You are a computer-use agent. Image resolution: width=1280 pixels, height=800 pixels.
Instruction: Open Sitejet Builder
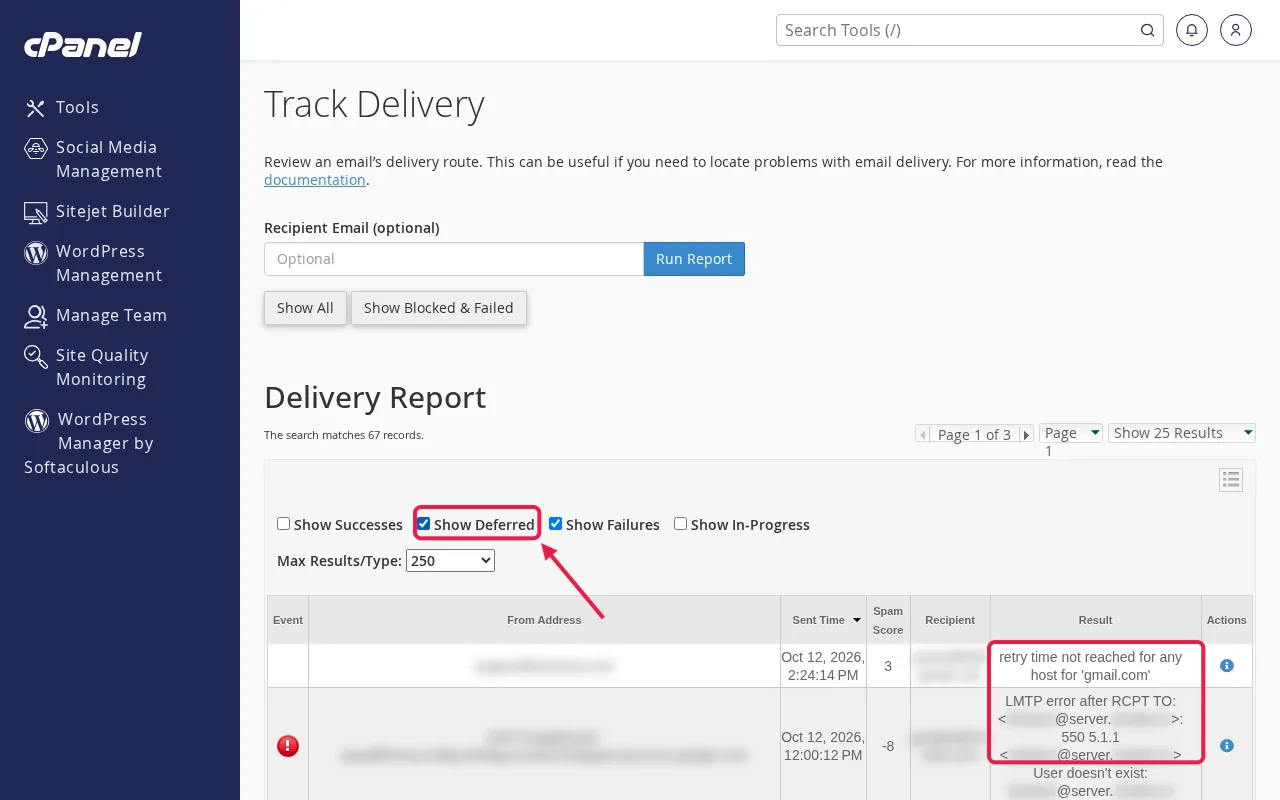(112, 211)
